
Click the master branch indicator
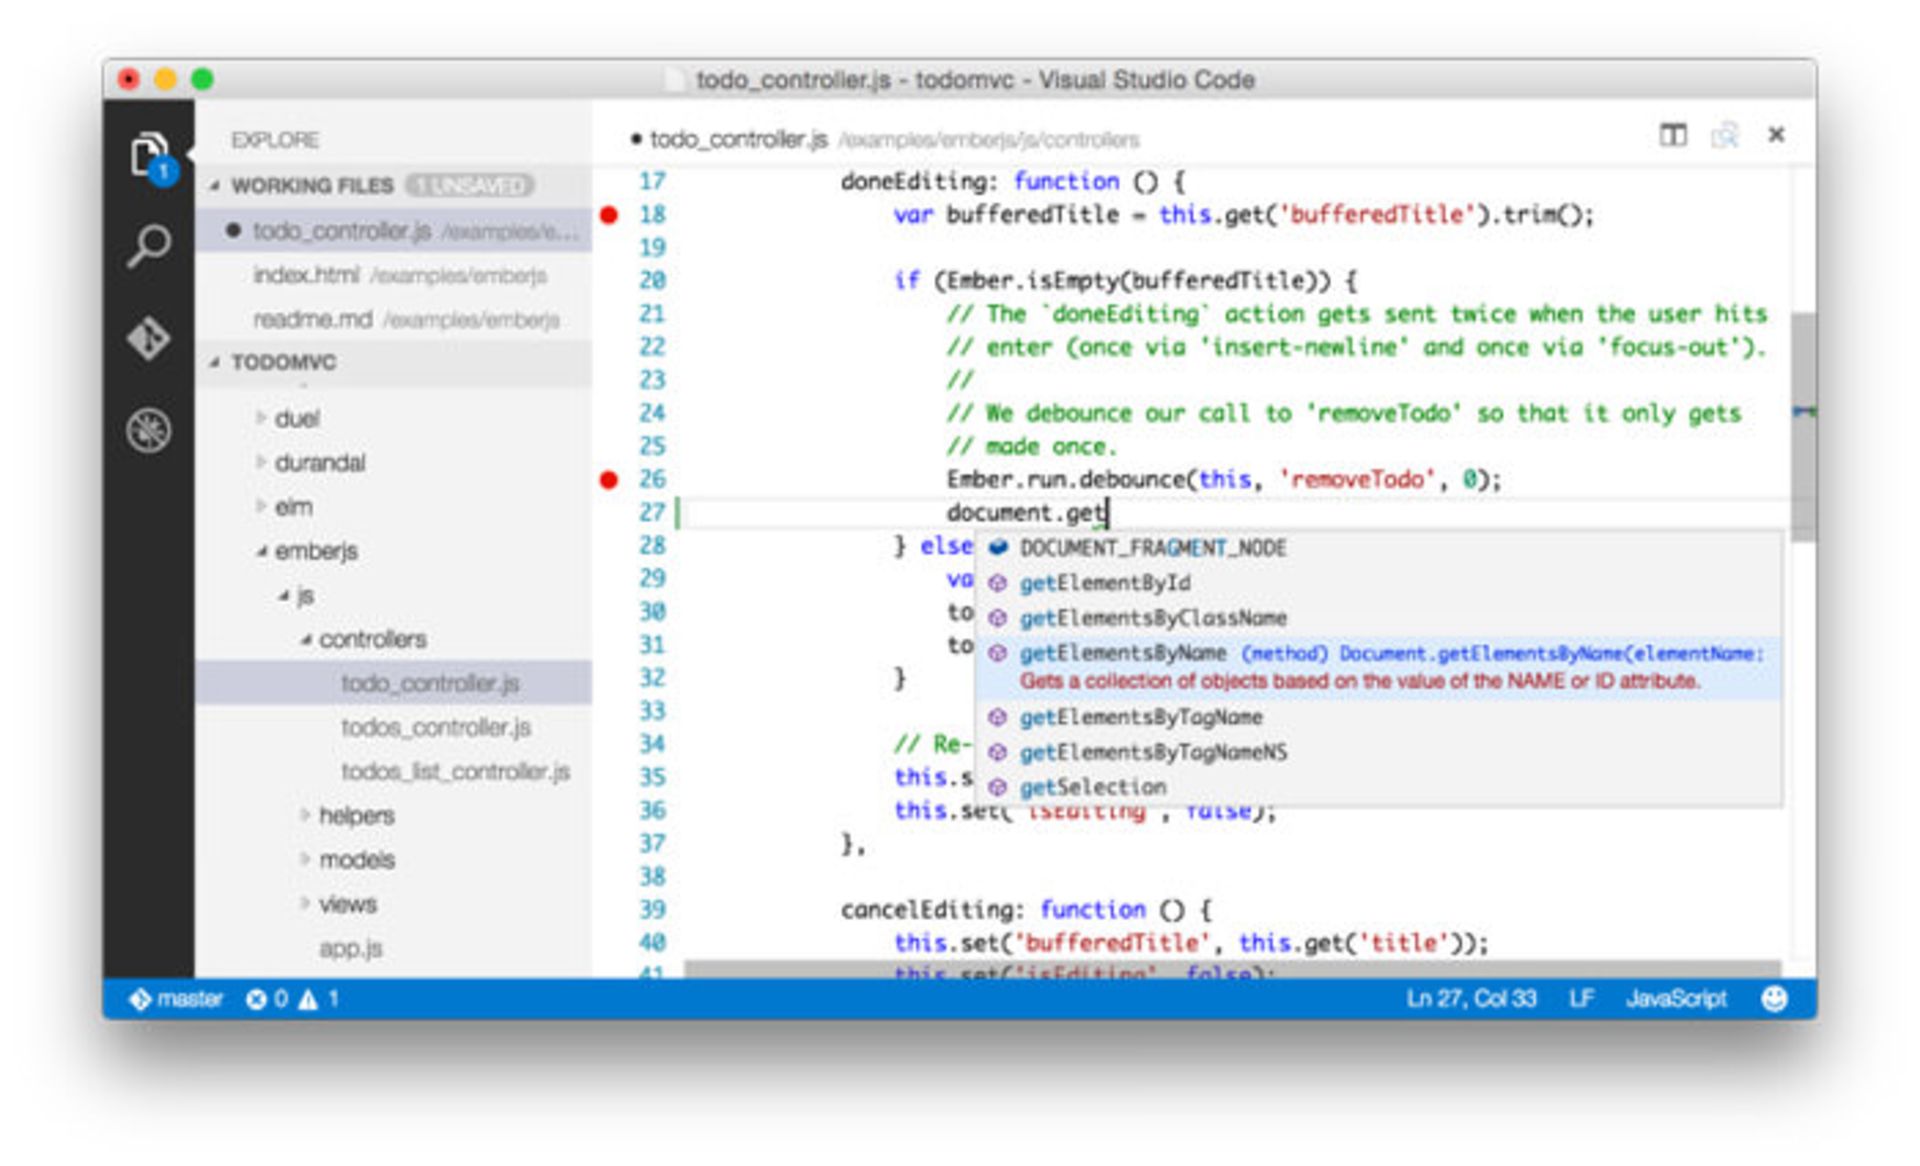coord(177,999)
